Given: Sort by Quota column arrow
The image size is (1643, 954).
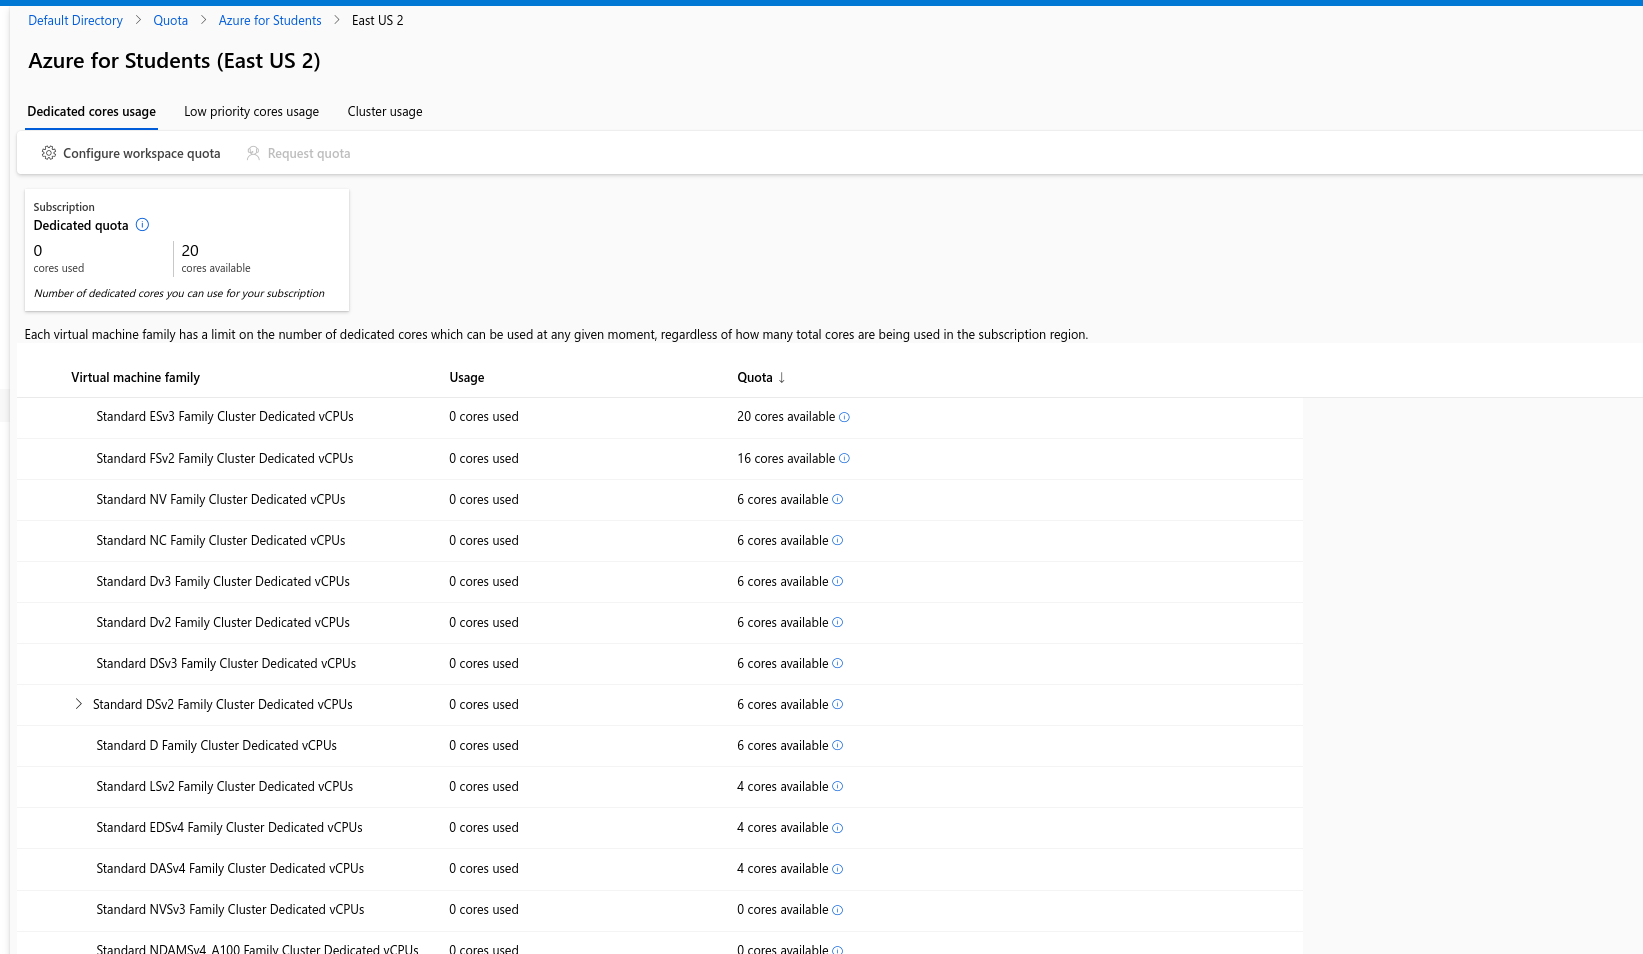Looking at the screenshot, I should 782,377.
